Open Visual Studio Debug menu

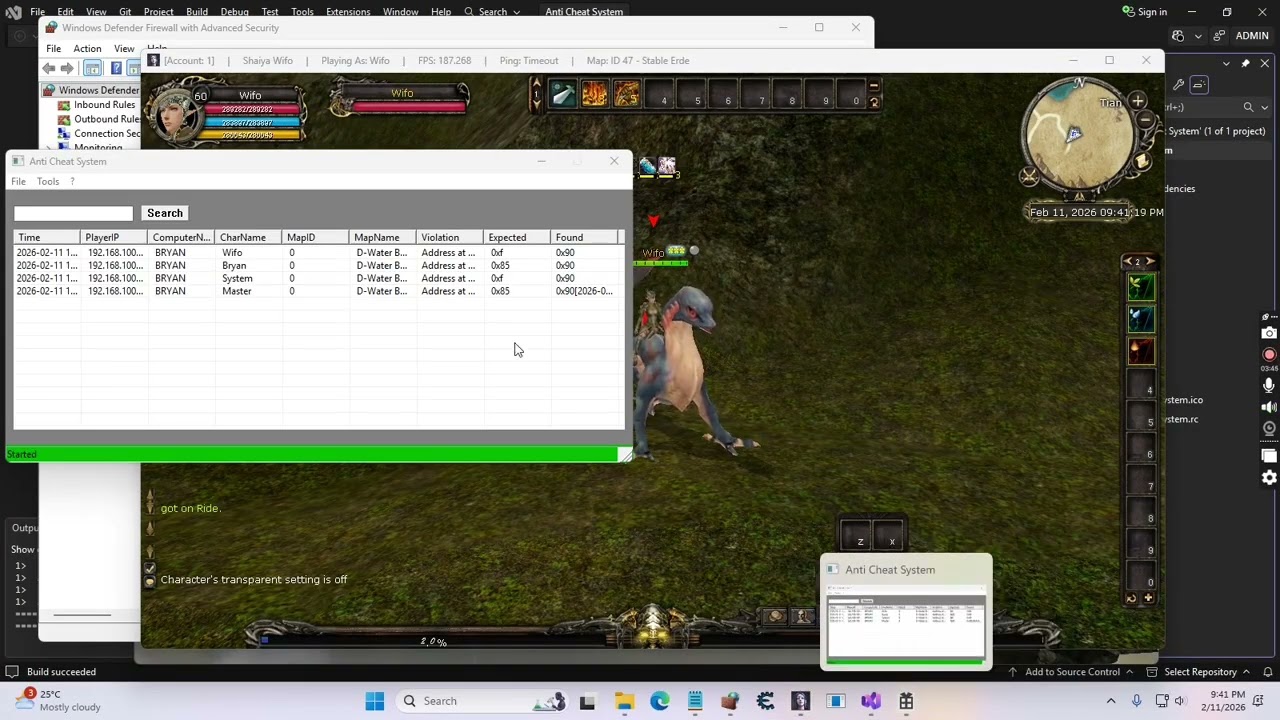tap(234, 12)
